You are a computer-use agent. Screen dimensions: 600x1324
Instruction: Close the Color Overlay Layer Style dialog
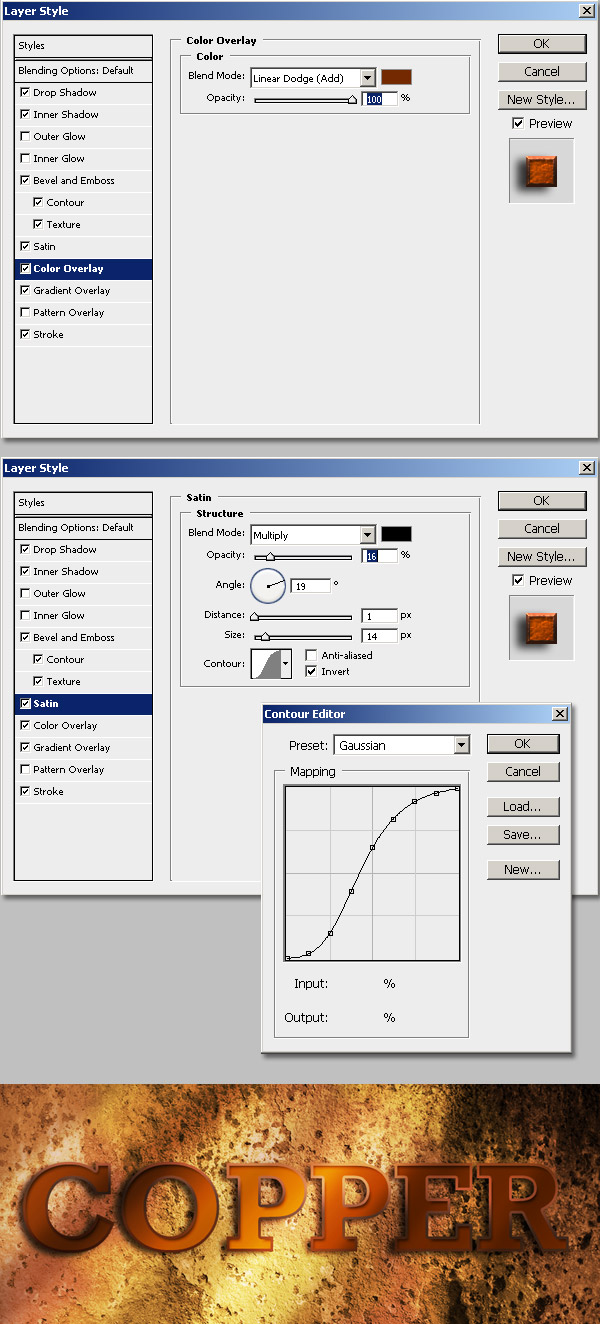coord(585,11)
